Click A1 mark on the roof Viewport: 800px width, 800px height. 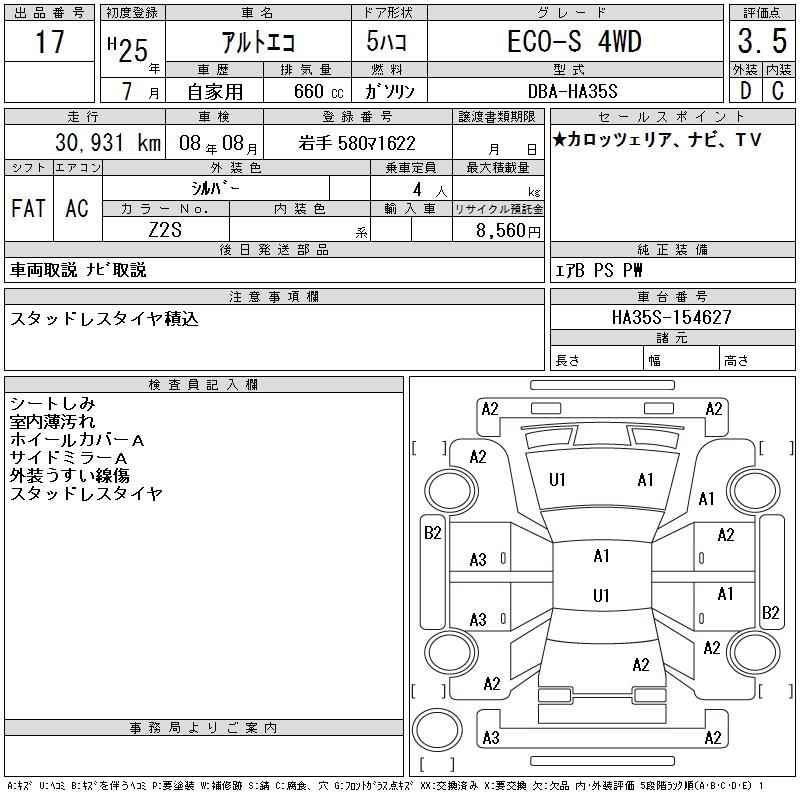point(602,556)
